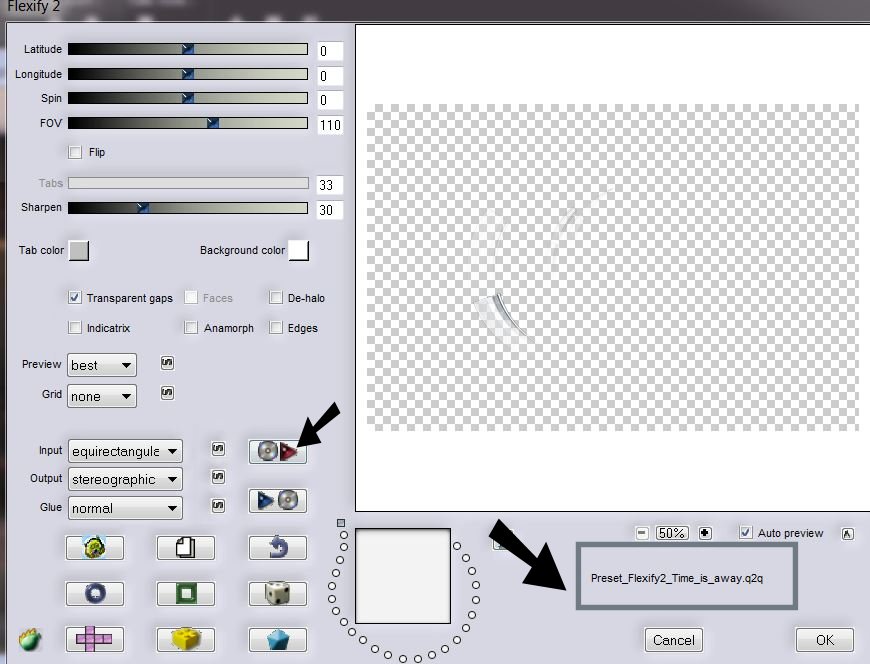Click the Tabs slider track
Viewport: 870px width, 664px height.
click(x=188, y=183)
